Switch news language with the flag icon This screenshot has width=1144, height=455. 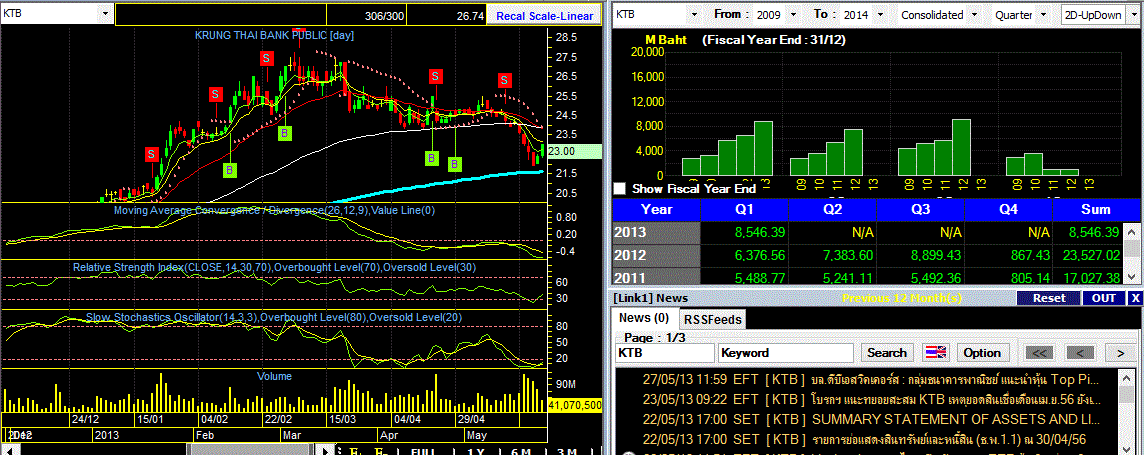click(x=935, y=352)
